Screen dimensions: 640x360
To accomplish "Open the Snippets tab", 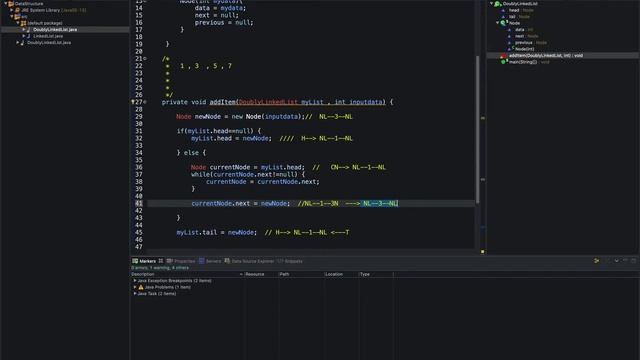I will click(290, 261).
